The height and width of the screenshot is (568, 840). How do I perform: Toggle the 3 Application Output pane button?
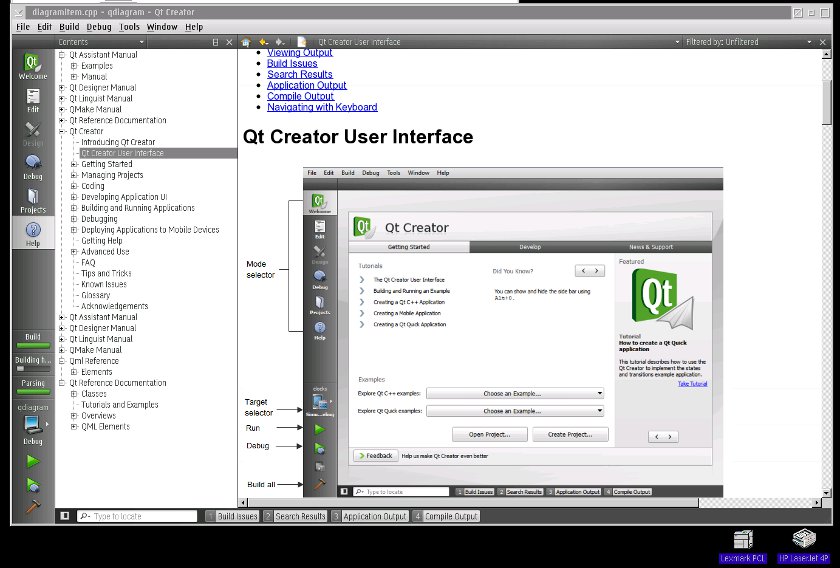click(x=370, y=516)
